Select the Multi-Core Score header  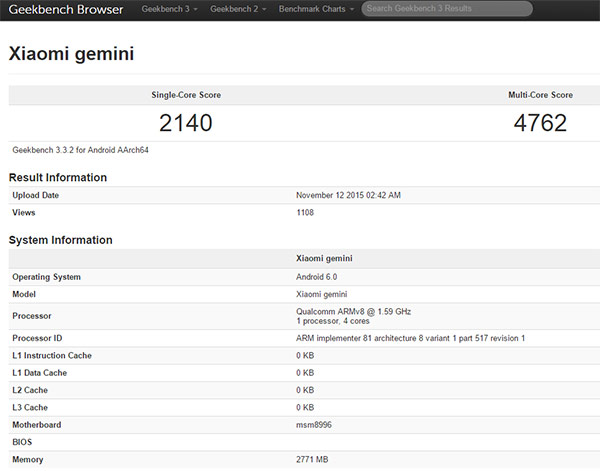pos(540,95)
